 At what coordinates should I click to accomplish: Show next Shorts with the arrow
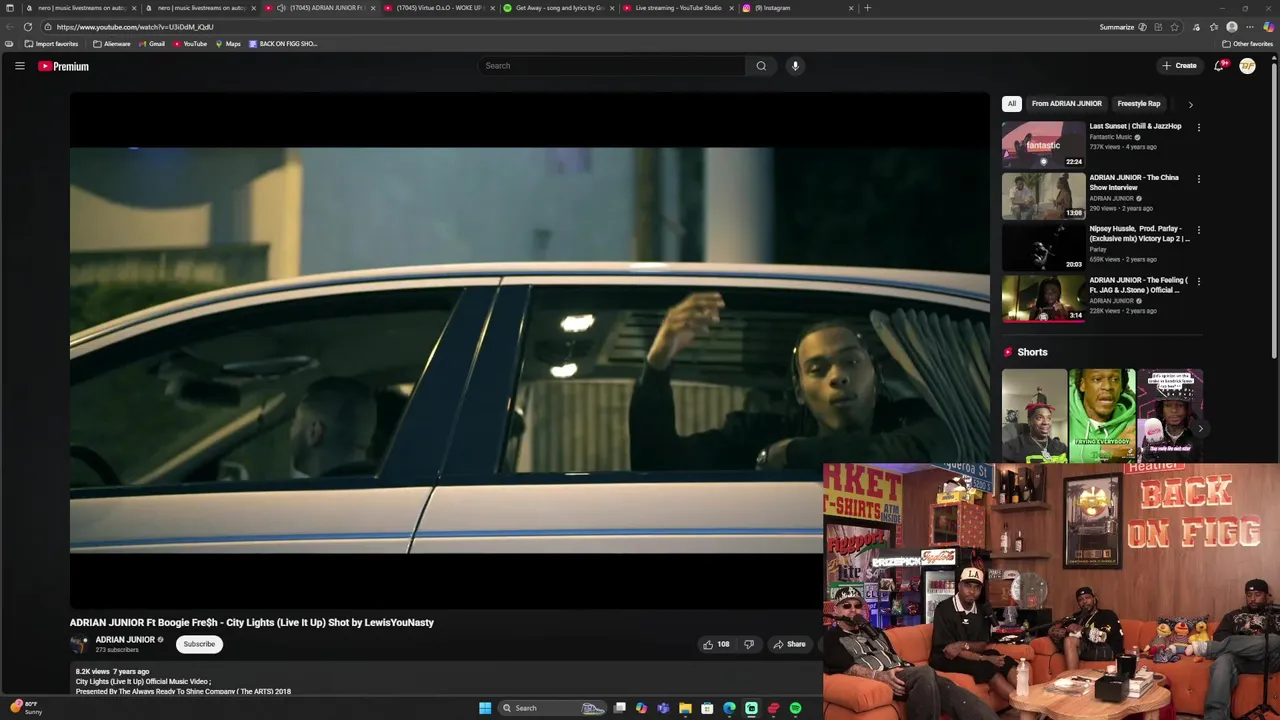[1200, 428]
